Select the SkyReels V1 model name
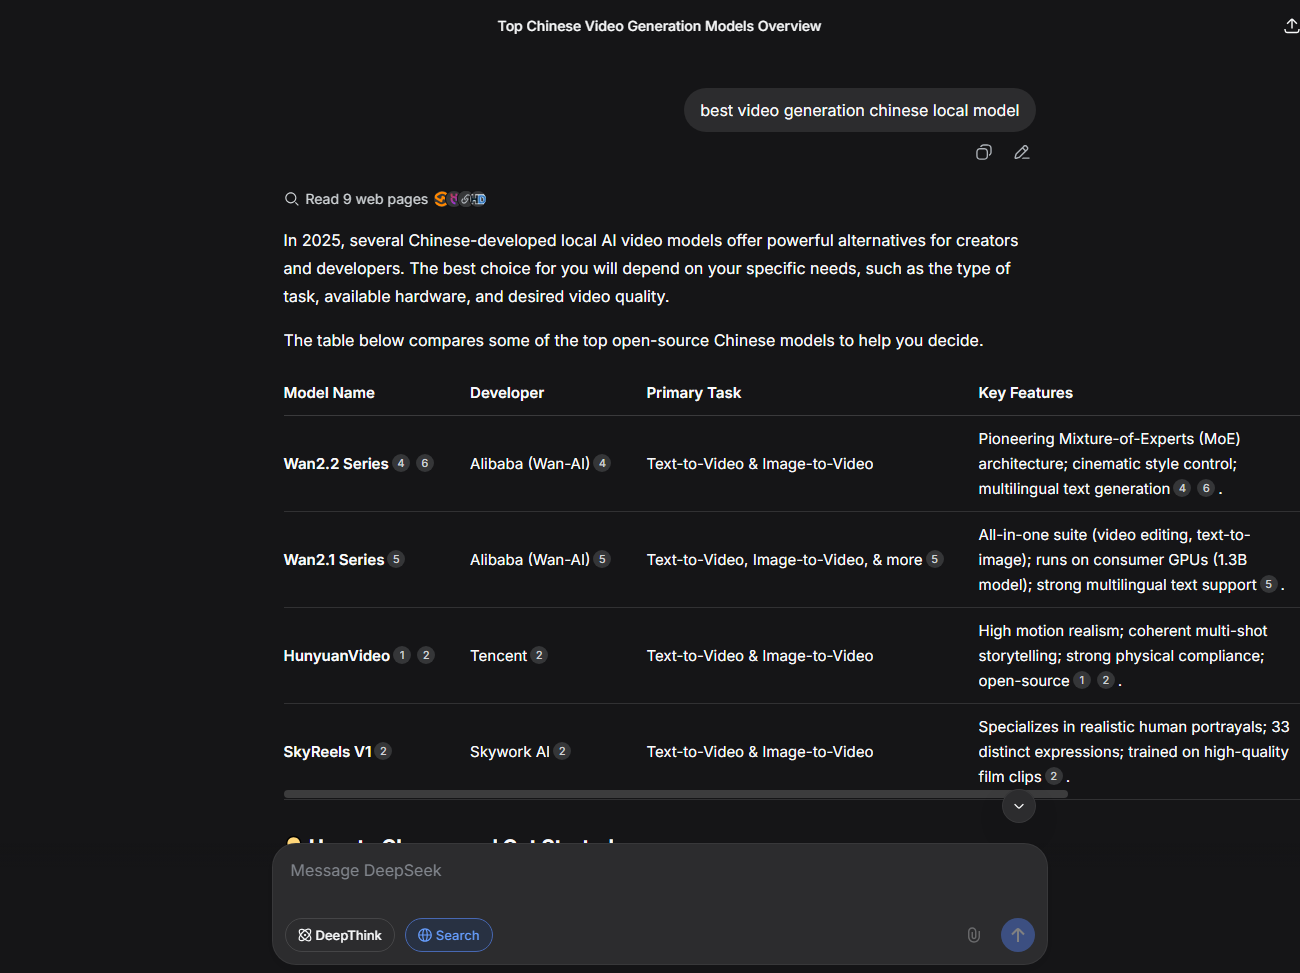Viewport: 1300px width, 973px height. coord(328,752)
